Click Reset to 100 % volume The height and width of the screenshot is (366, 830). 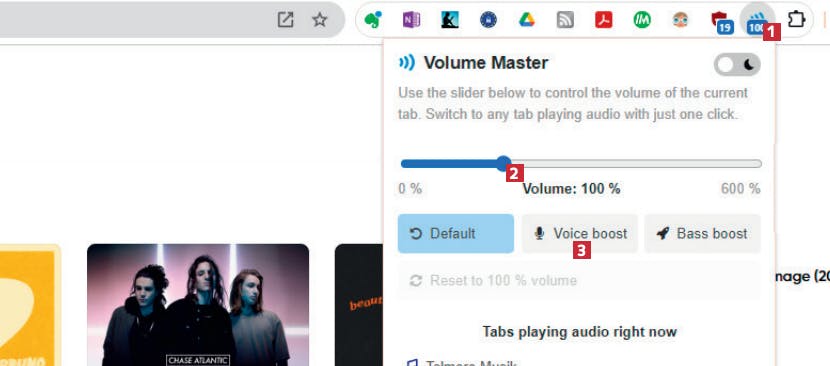580,280
